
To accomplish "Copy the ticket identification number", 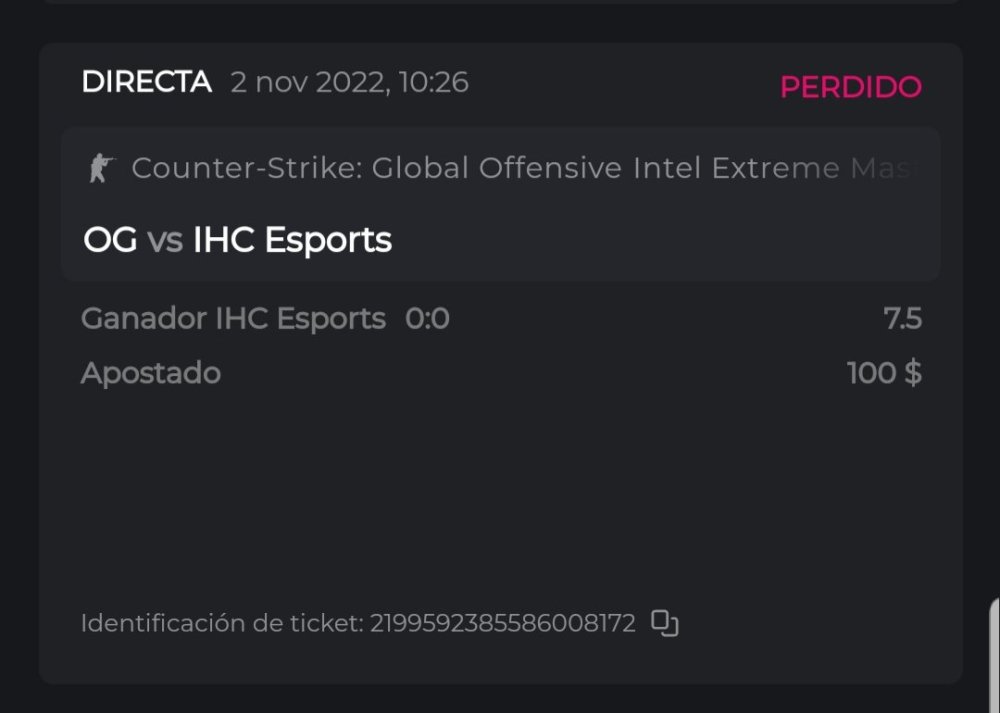I will pyautogui.click(x=665, y=623).
